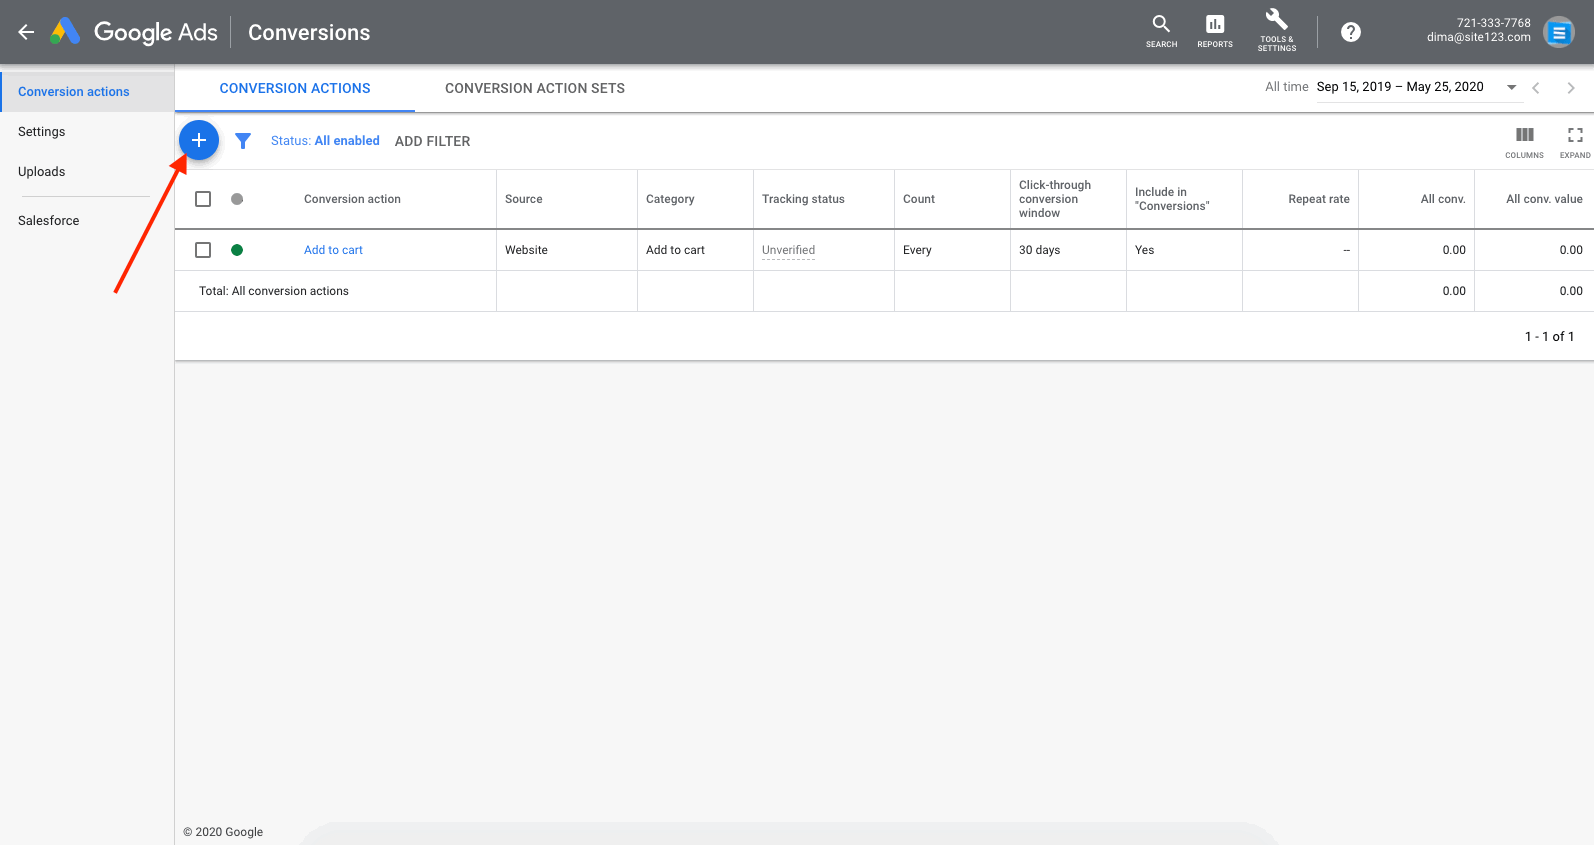Viewport: 1594px width, 845px height.
Task: Sort by Category column header
Action: click(x=670, y=199)
